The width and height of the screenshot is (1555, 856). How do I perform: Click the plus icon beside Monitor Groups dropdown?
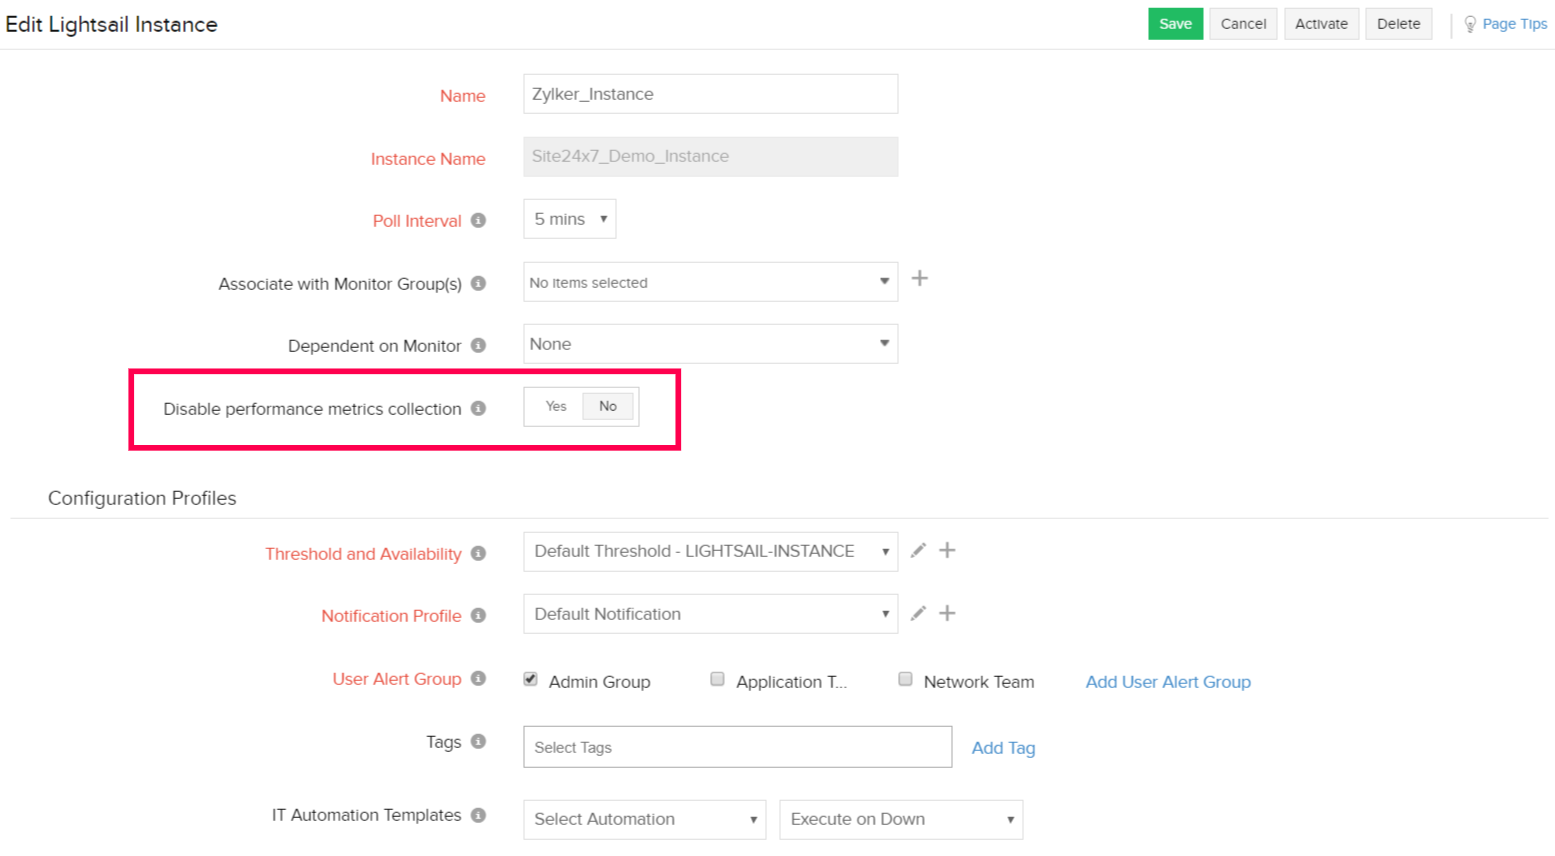919,279
